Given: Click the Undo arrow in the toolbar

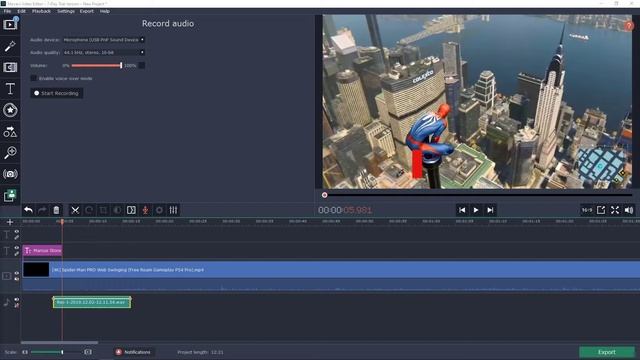Looking at the screenshot, I should pos(28,210).
